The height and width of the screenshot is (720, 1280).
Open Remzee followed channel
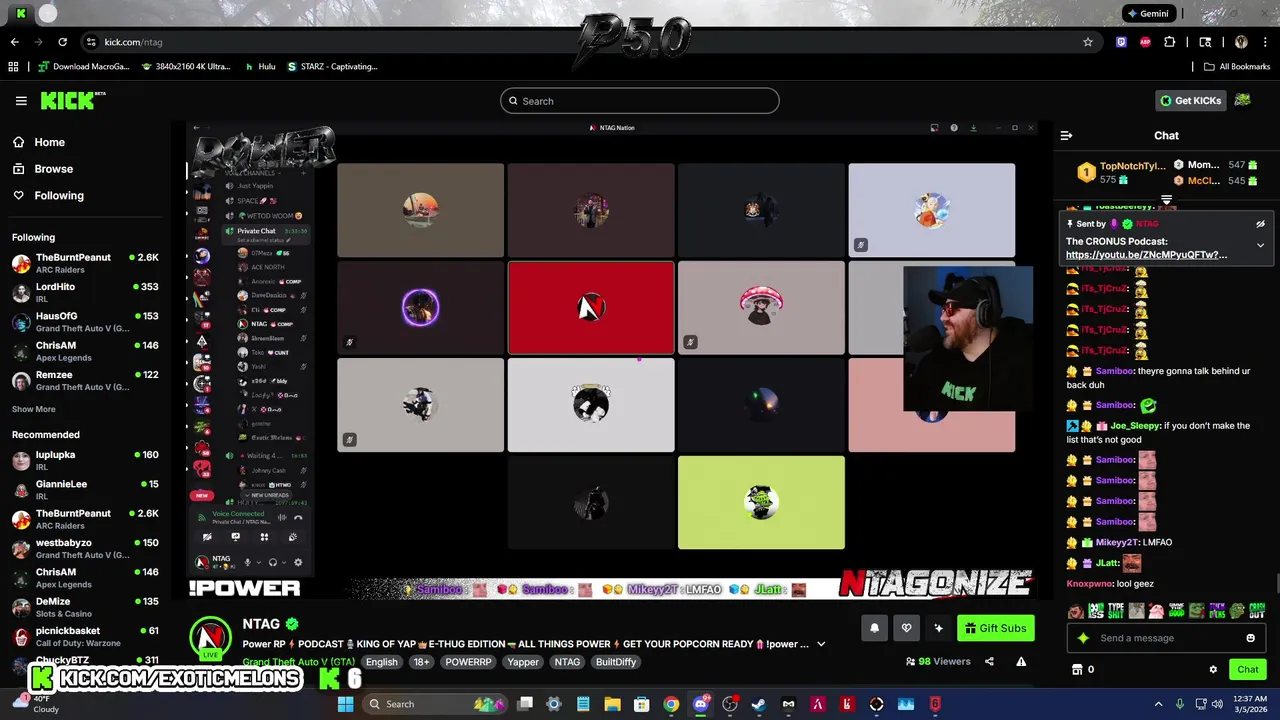(85, 381)
